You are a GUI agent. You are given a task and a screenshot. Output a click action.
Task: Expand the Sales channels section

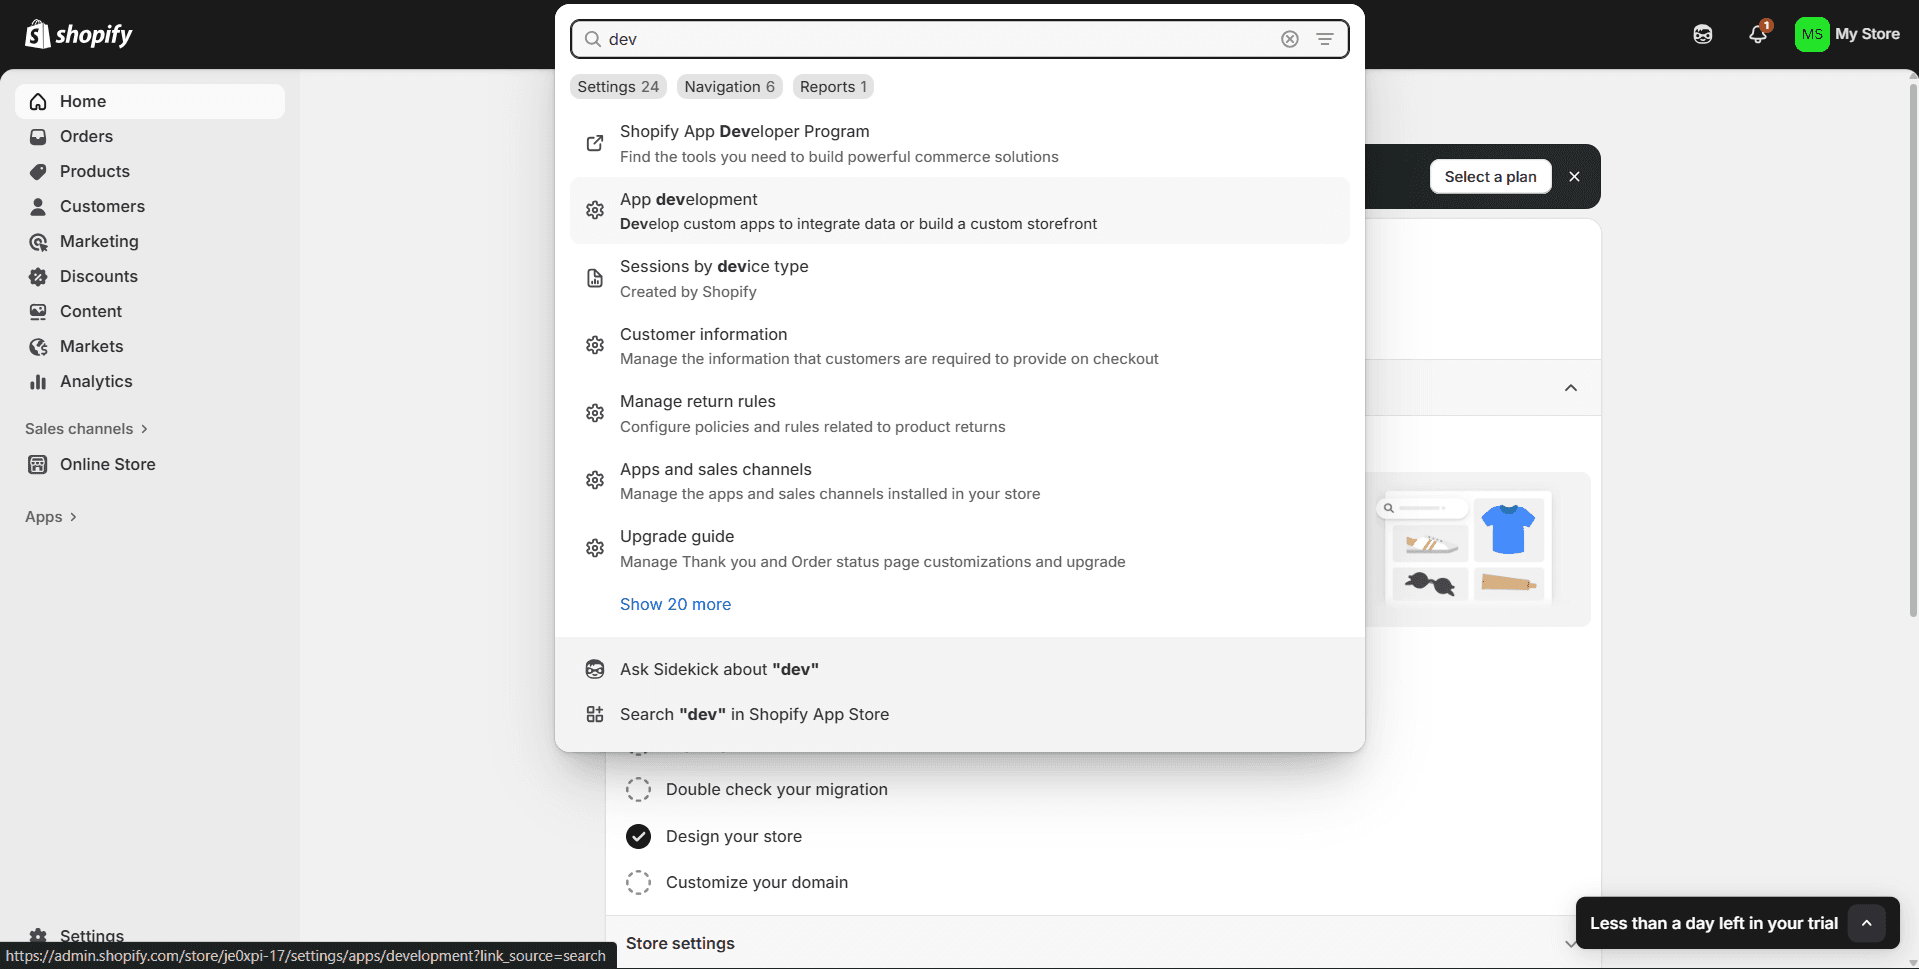87,429
